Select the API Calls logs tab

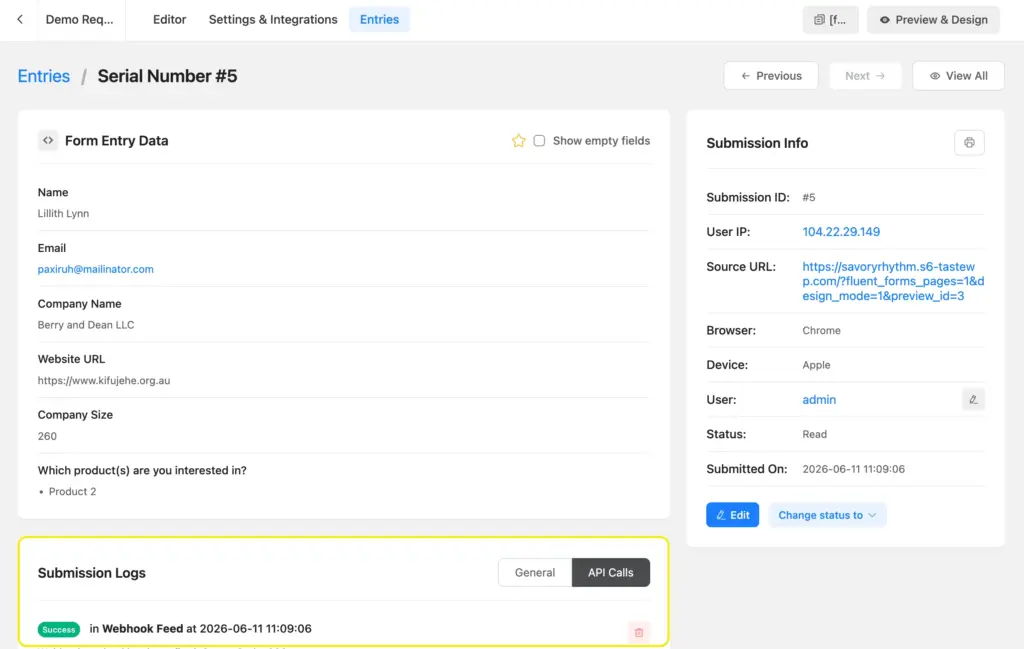(x=611, y=573)
